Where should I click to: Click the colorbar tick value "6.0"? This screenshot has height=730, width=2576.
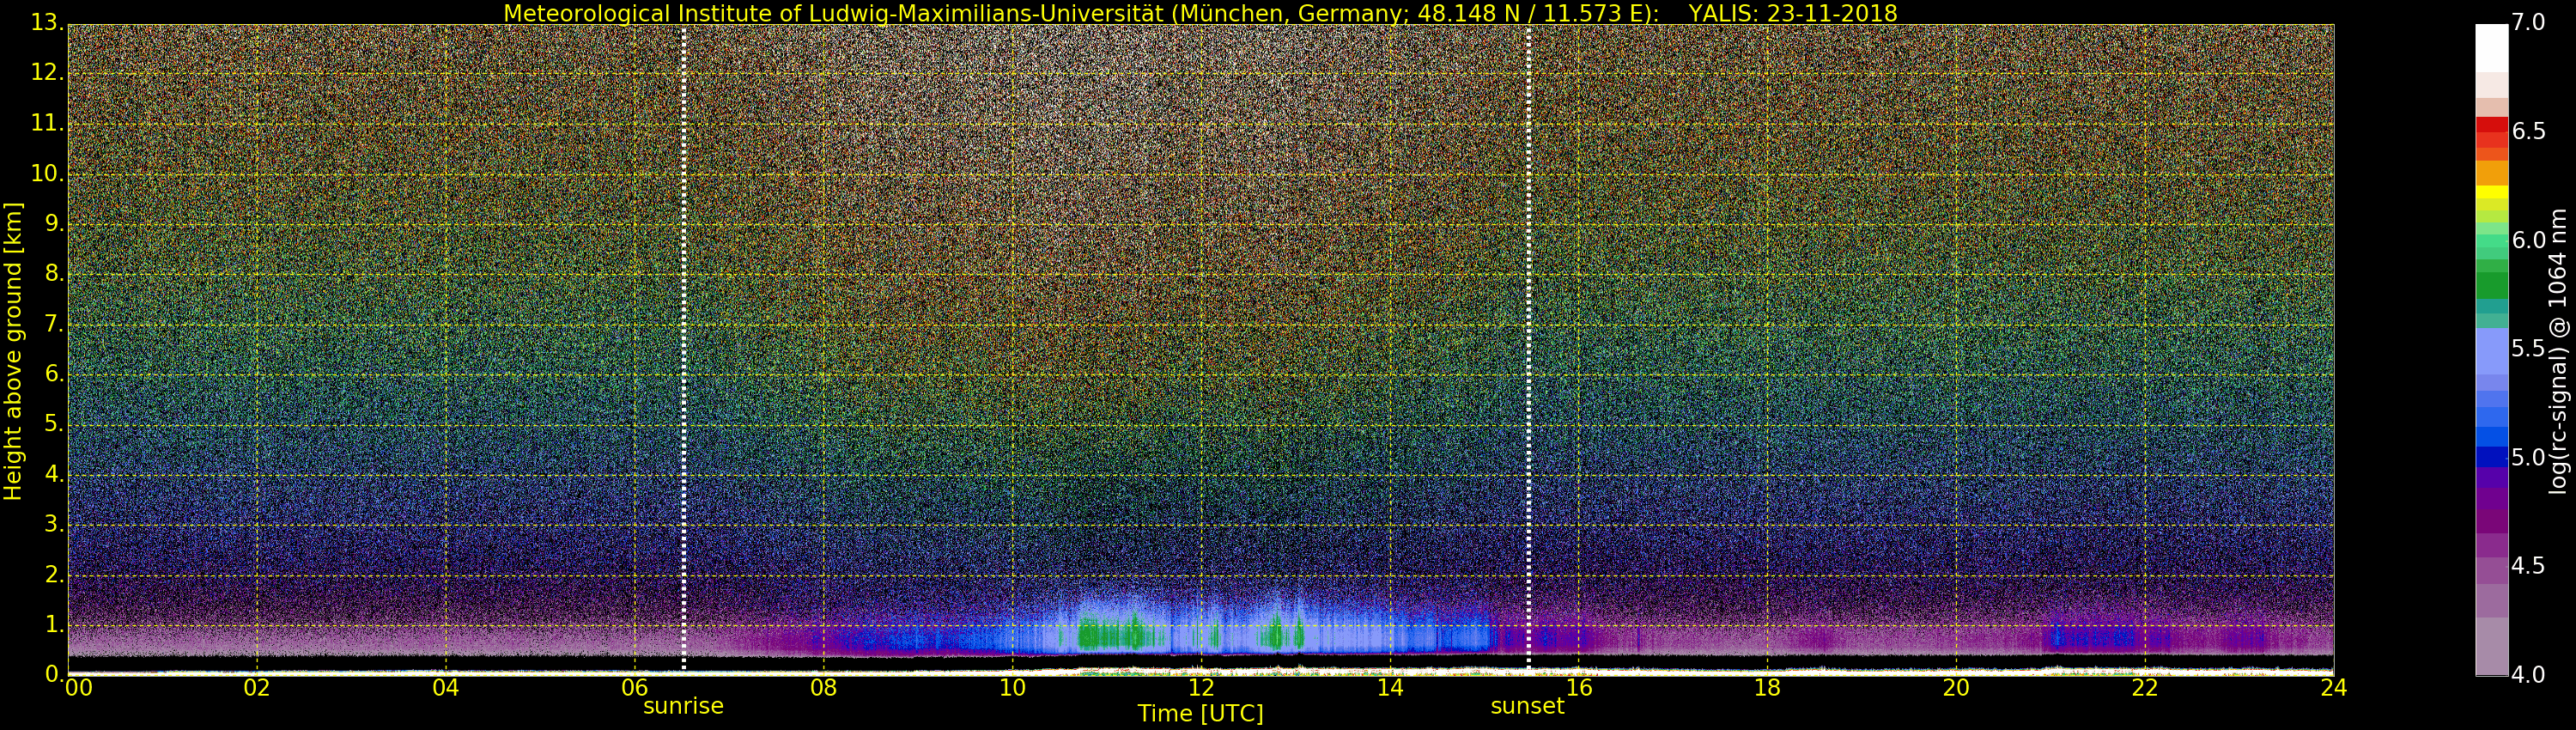[x=2528, y=240]
